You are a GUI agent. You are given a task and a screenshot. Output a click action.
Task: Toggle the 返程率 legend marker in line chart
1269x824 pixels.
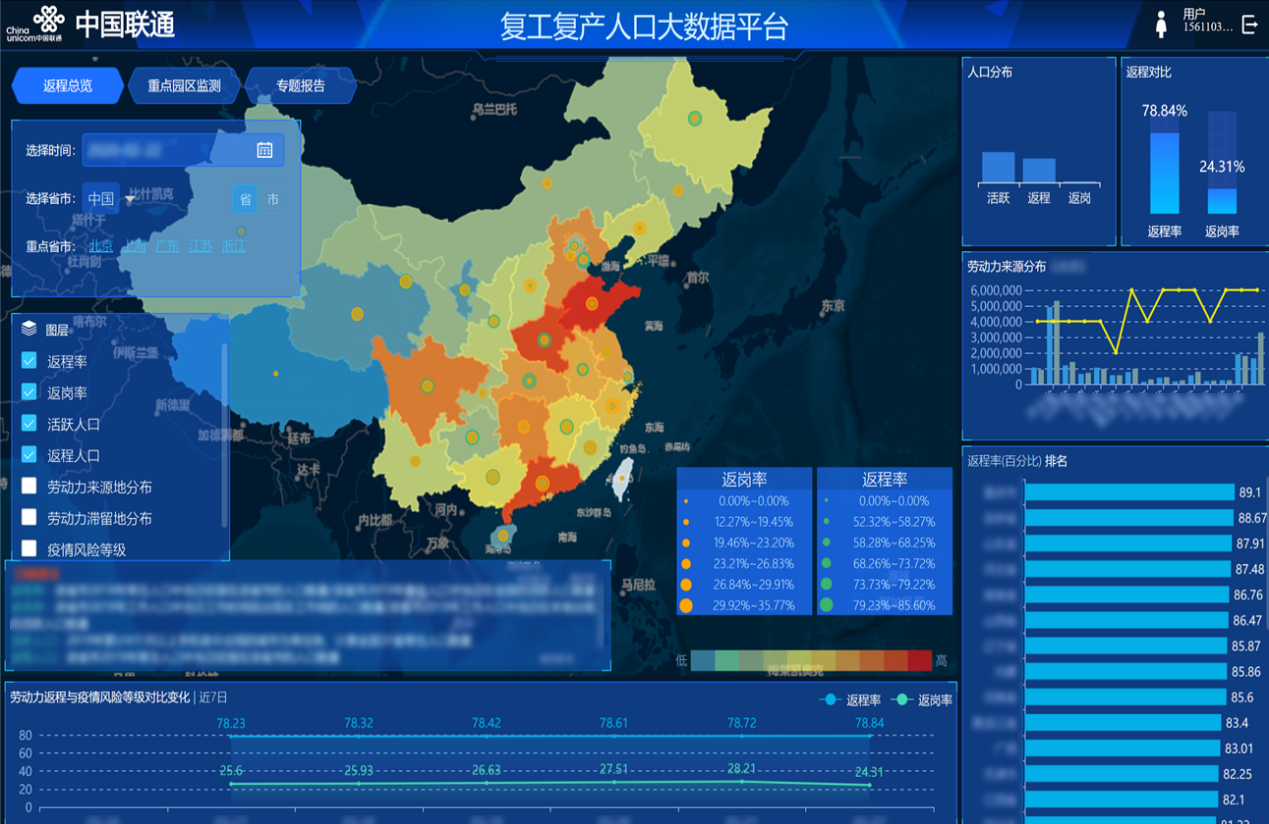(x=831, y=700)
